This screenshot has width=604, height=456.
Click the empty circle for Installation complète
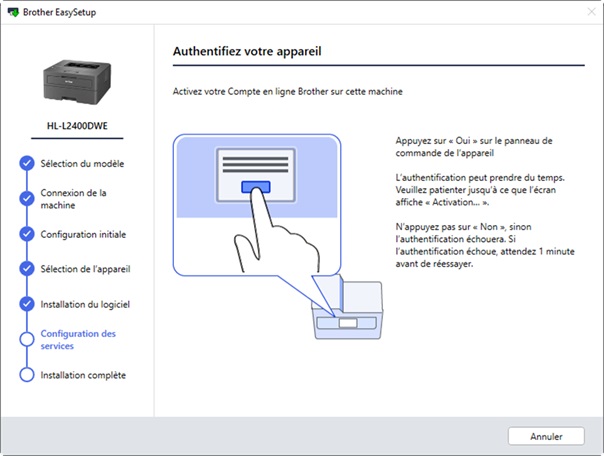tap(27, 374)
